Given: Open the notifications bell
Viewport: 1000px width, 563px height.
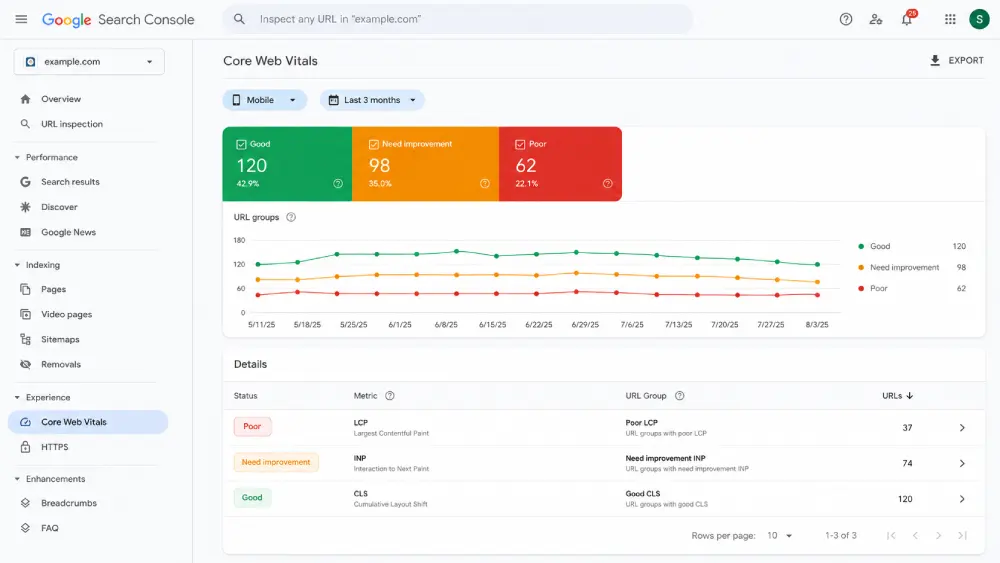Looking at the screenshot, I should [906, 19].
